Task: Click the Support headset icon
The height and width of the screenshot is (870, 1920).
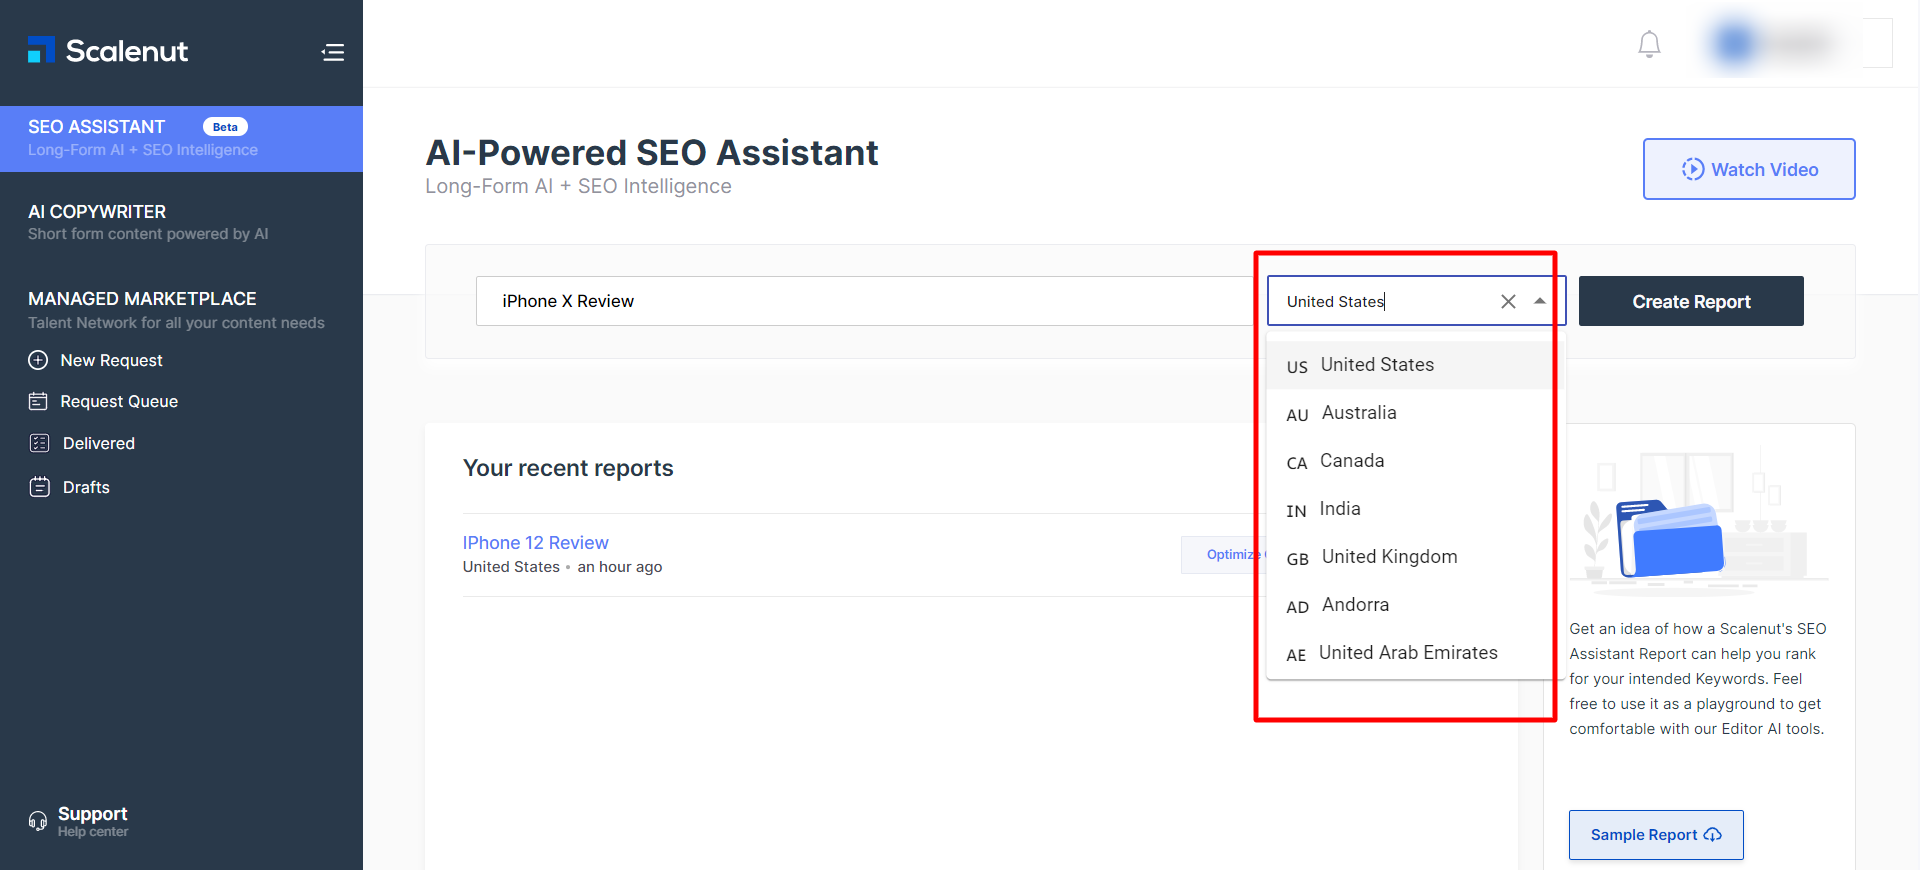Action: (x=38, y=821)
